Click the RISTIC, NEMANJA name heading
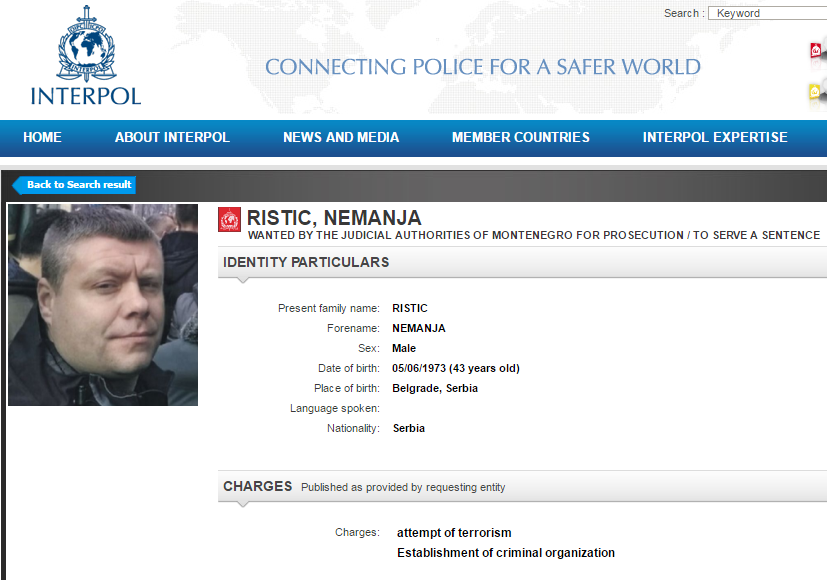 [x=334, y=218]
